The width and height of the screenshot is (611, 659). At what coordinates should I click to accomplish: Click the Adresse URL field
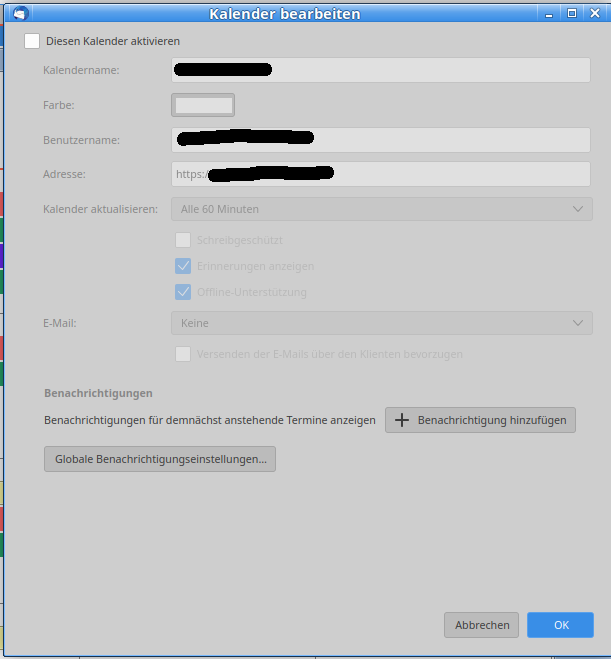381,174
